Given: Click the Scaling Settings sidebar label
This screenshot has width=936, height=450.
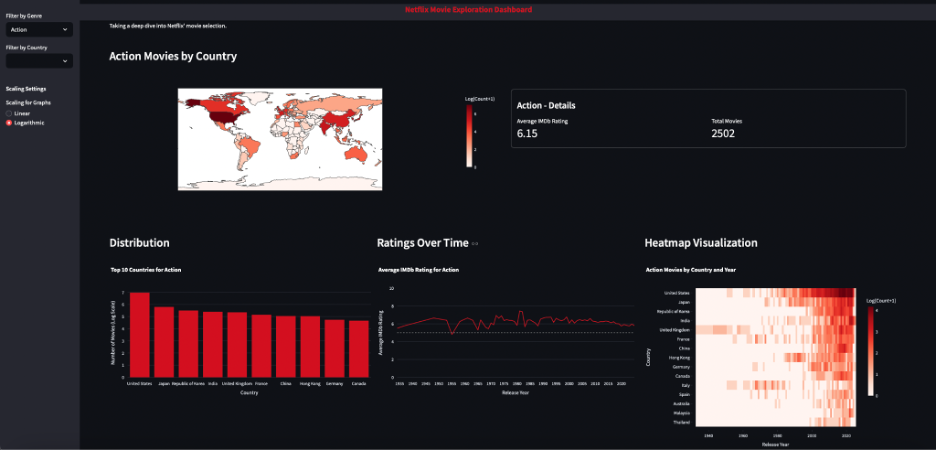Looking at the screenshot, I should [26, 89].
